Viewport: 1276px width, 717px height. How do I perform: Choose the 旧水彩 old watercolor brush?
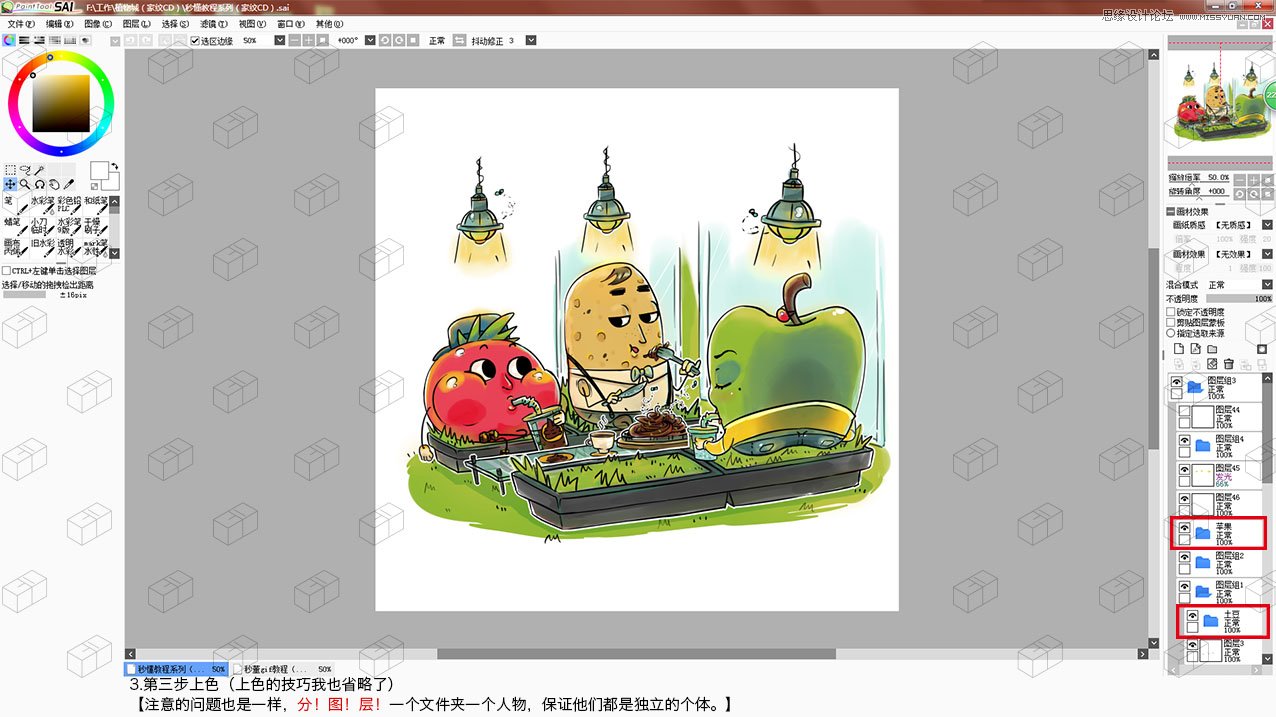coord(41,245)
